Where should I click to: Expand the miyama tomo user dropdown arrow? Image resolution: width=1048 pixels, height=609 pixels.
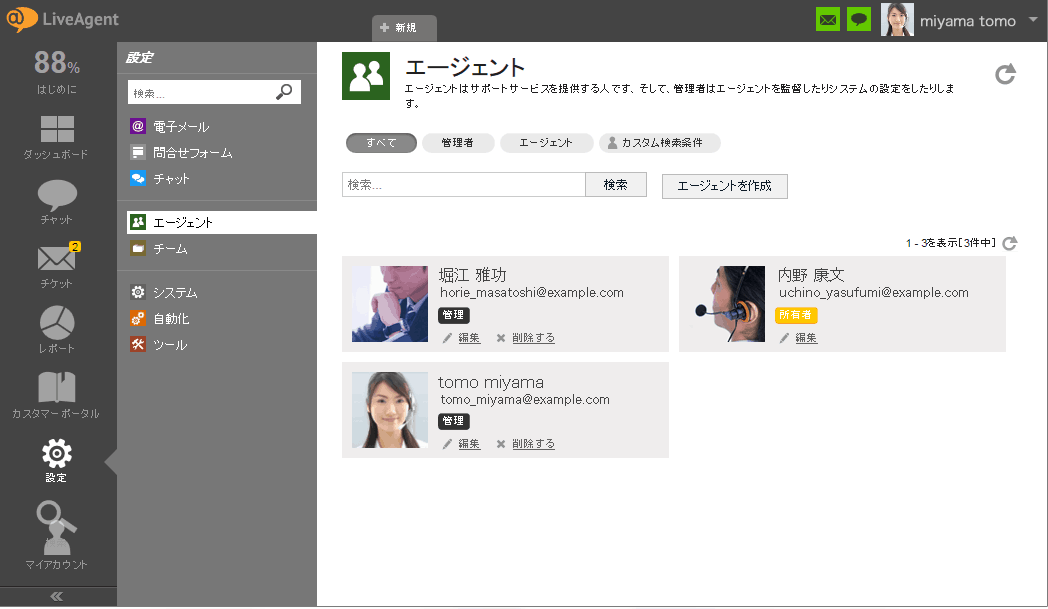pyautogui.click(x=1033, y=19)
